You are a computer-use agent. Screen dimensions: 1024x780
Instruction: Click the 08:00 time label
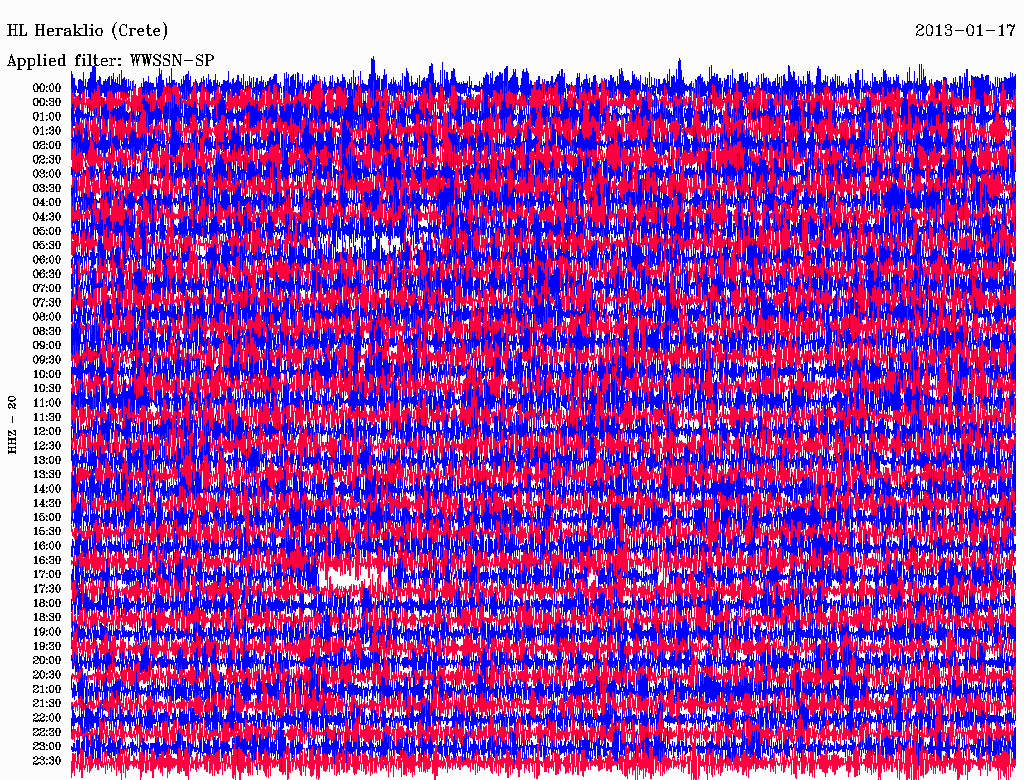point(47,317)
